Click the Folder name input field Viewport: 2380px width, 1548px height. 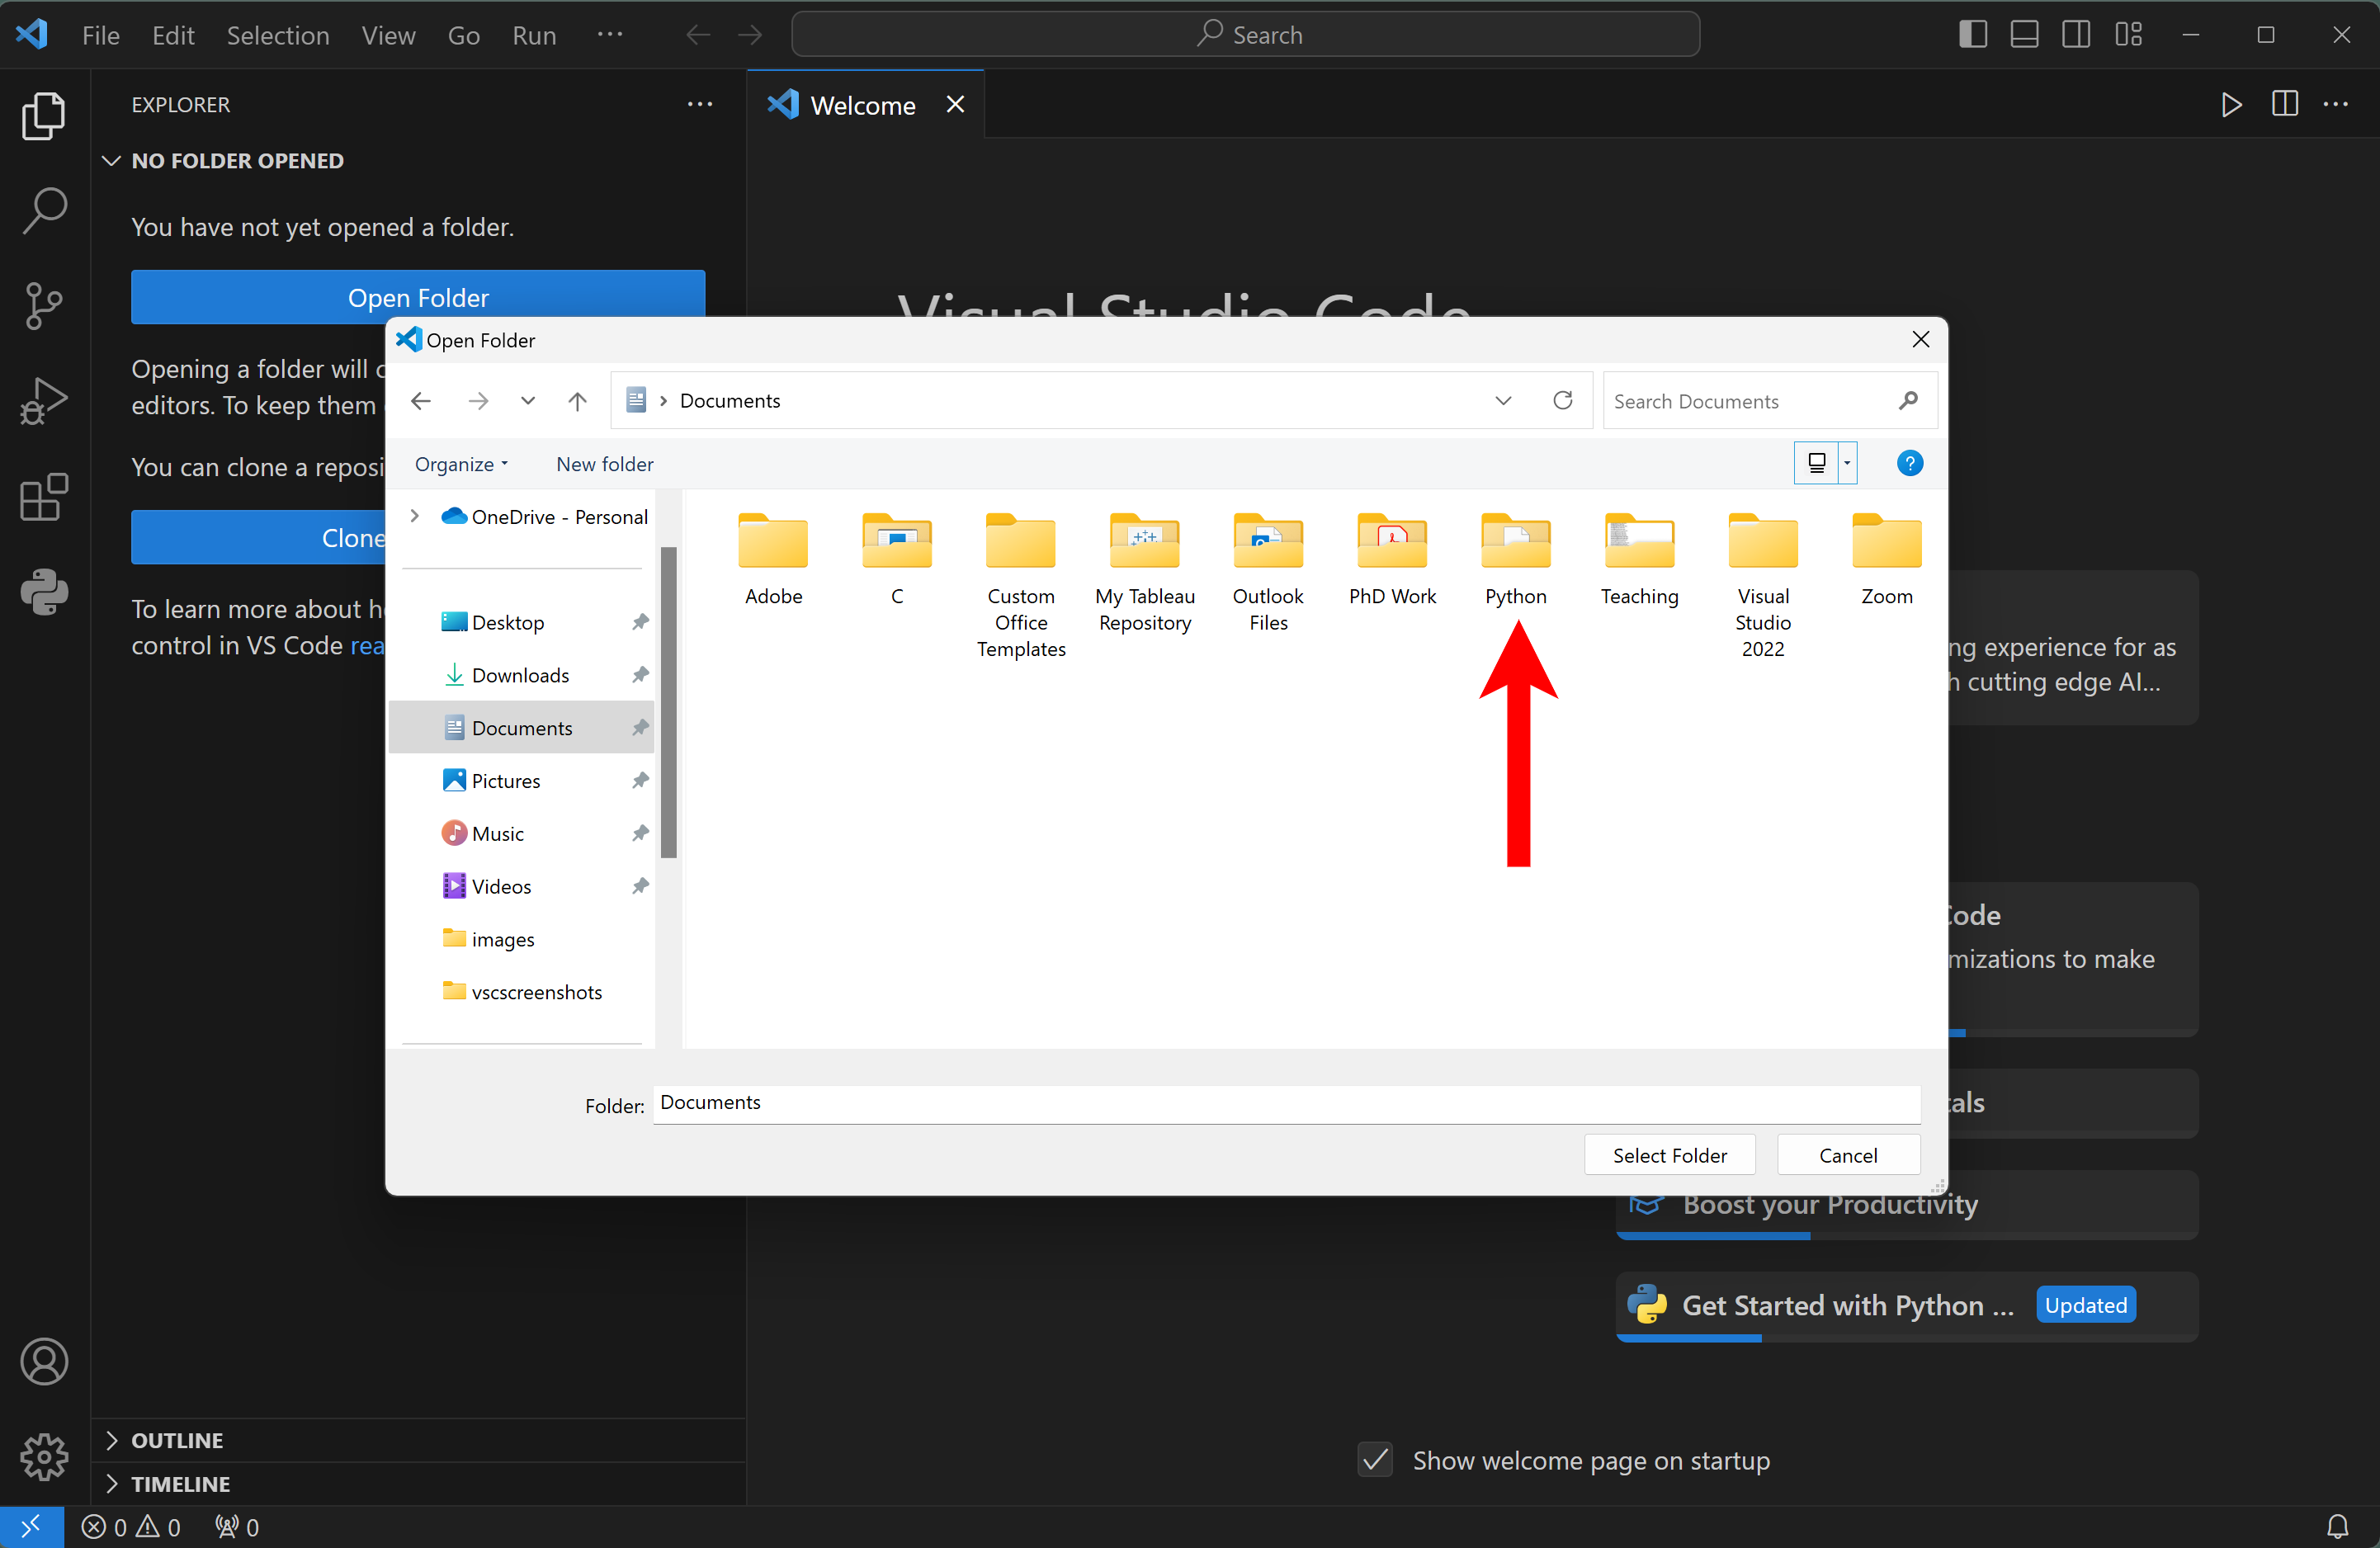pos(1286,1103)
